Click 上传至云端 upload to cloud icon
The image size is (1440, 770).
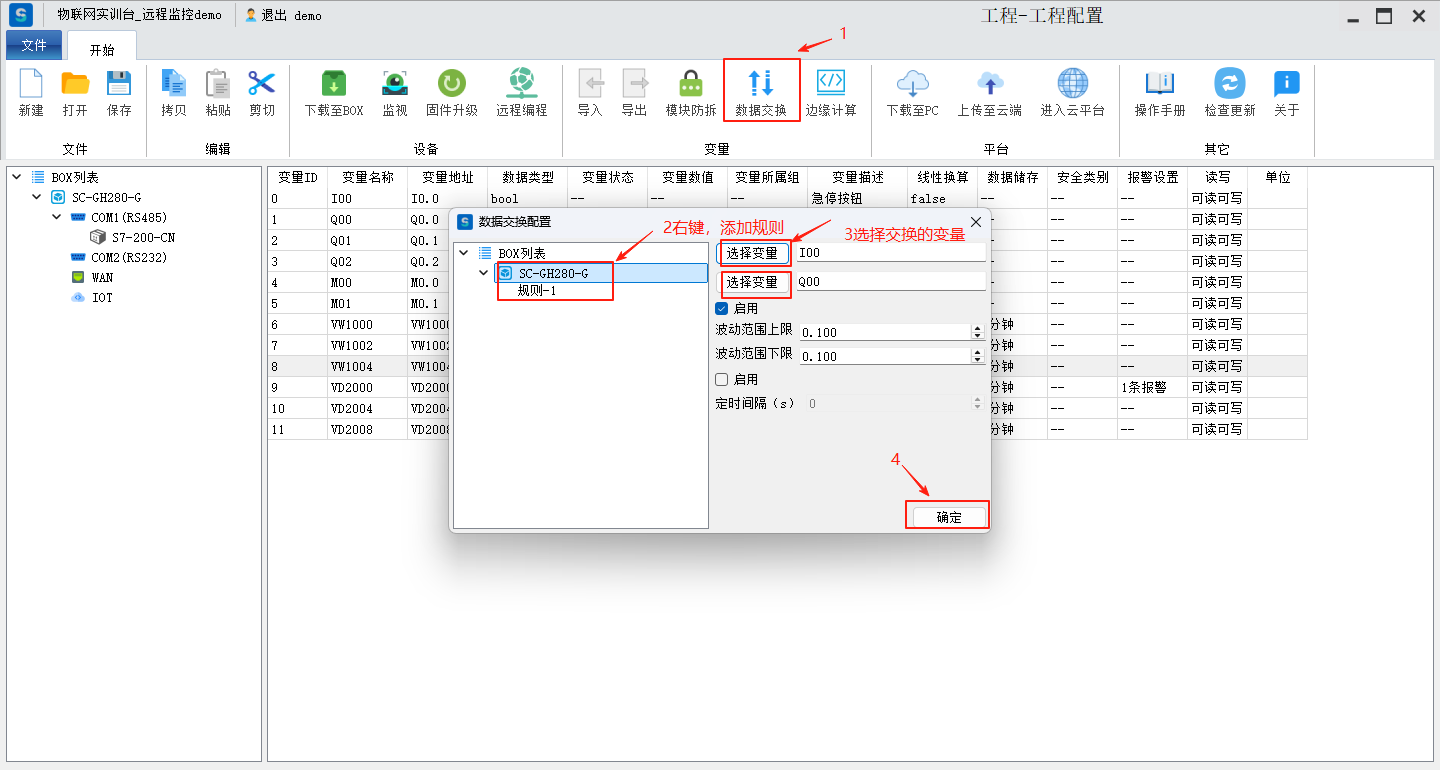coord(989,92)
